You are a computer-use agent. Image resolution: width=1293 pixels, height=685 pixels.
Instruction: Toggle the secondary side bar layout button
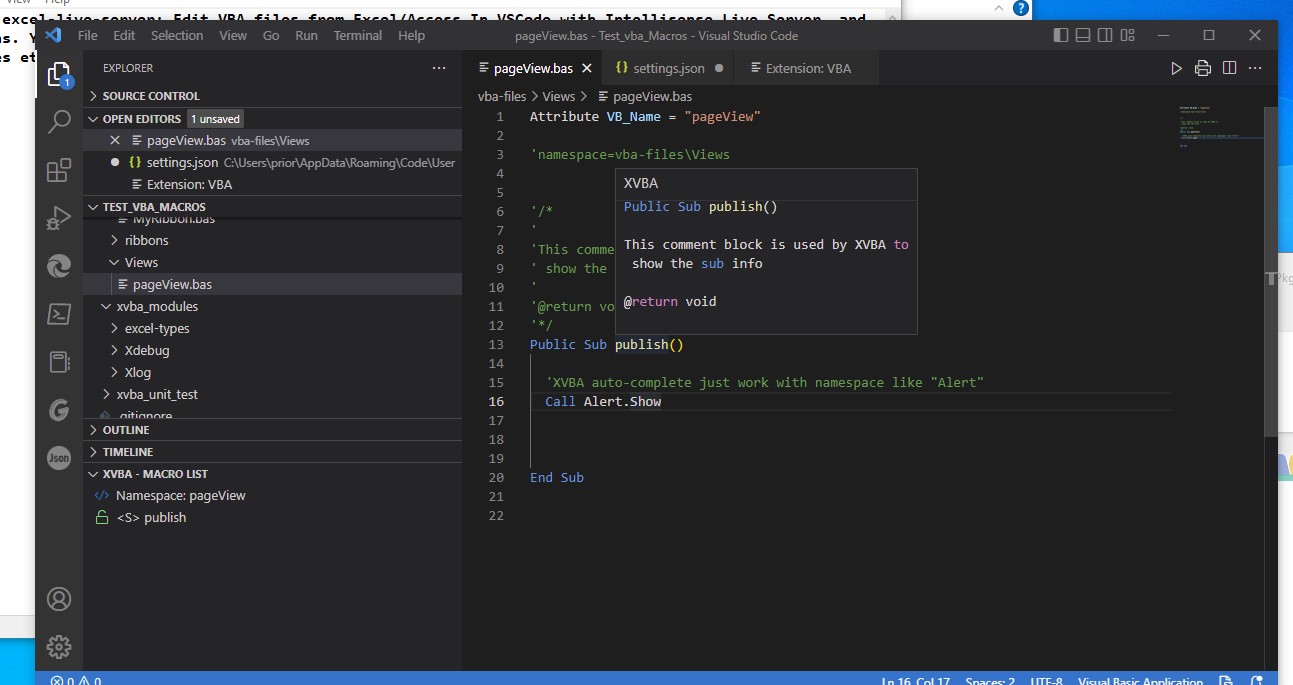click(1105, 35)
